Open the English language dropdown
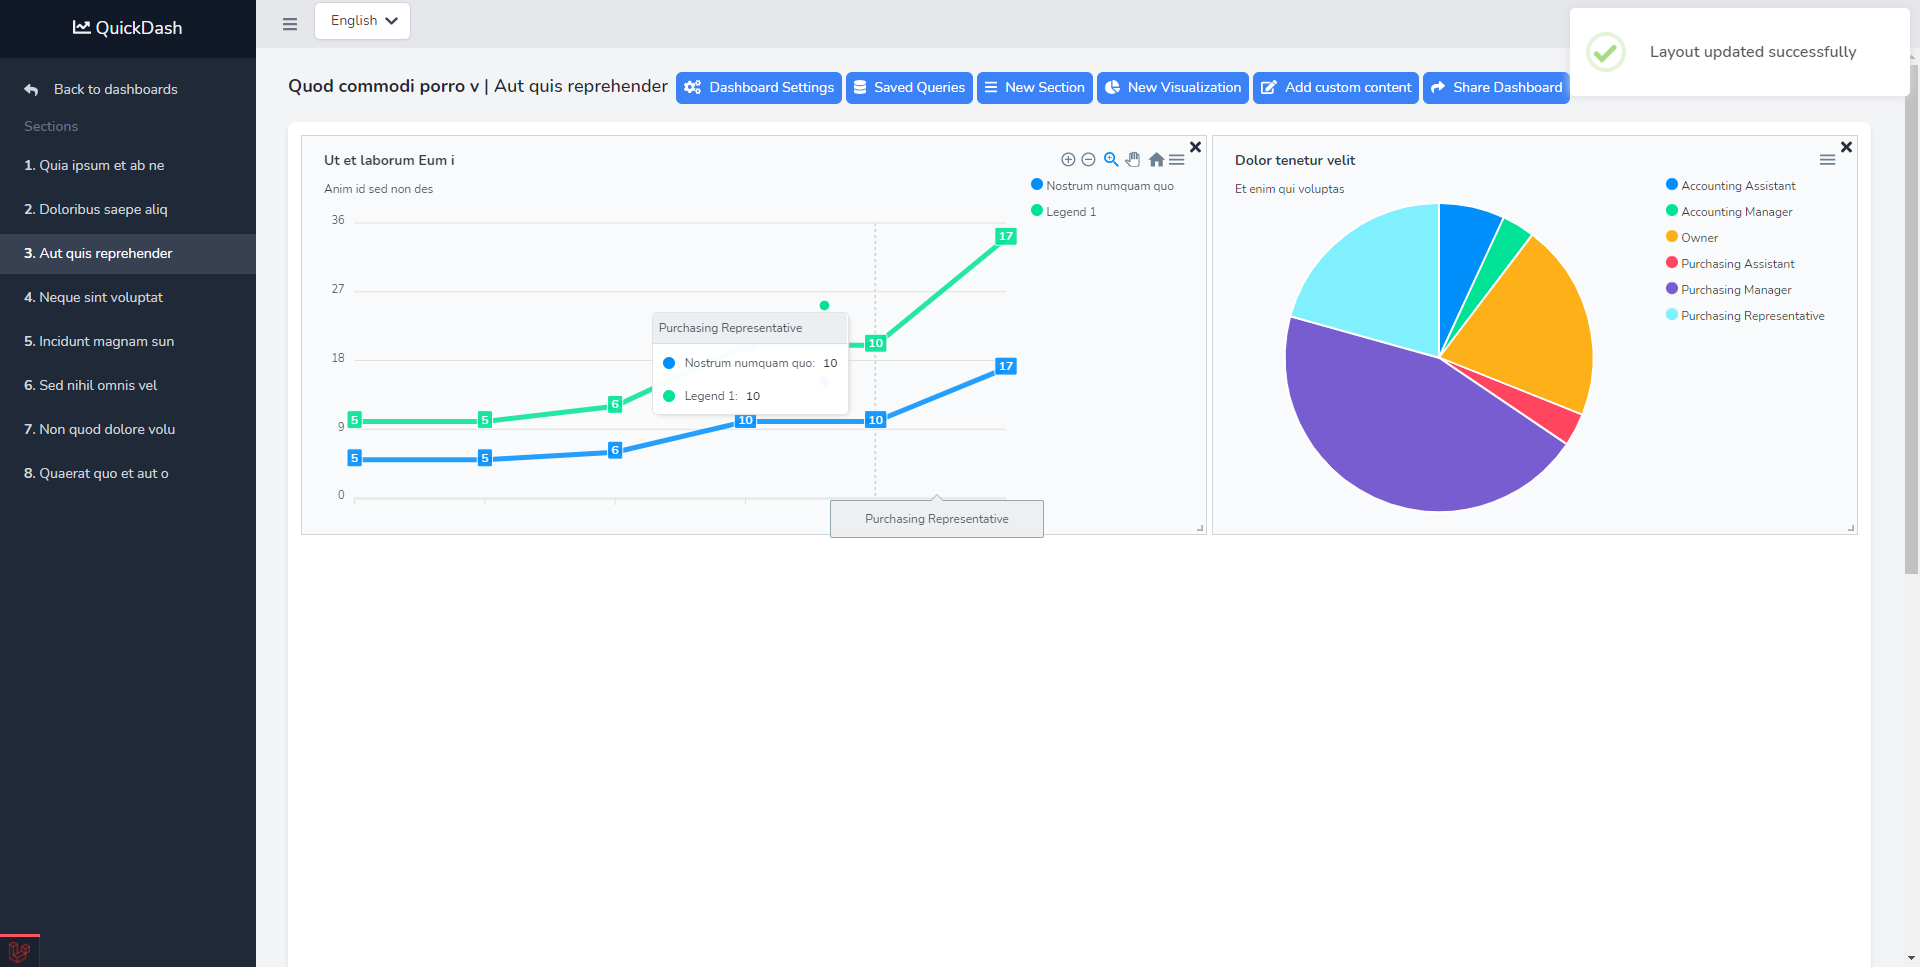The image size is (1920, 967). (362, 21)
